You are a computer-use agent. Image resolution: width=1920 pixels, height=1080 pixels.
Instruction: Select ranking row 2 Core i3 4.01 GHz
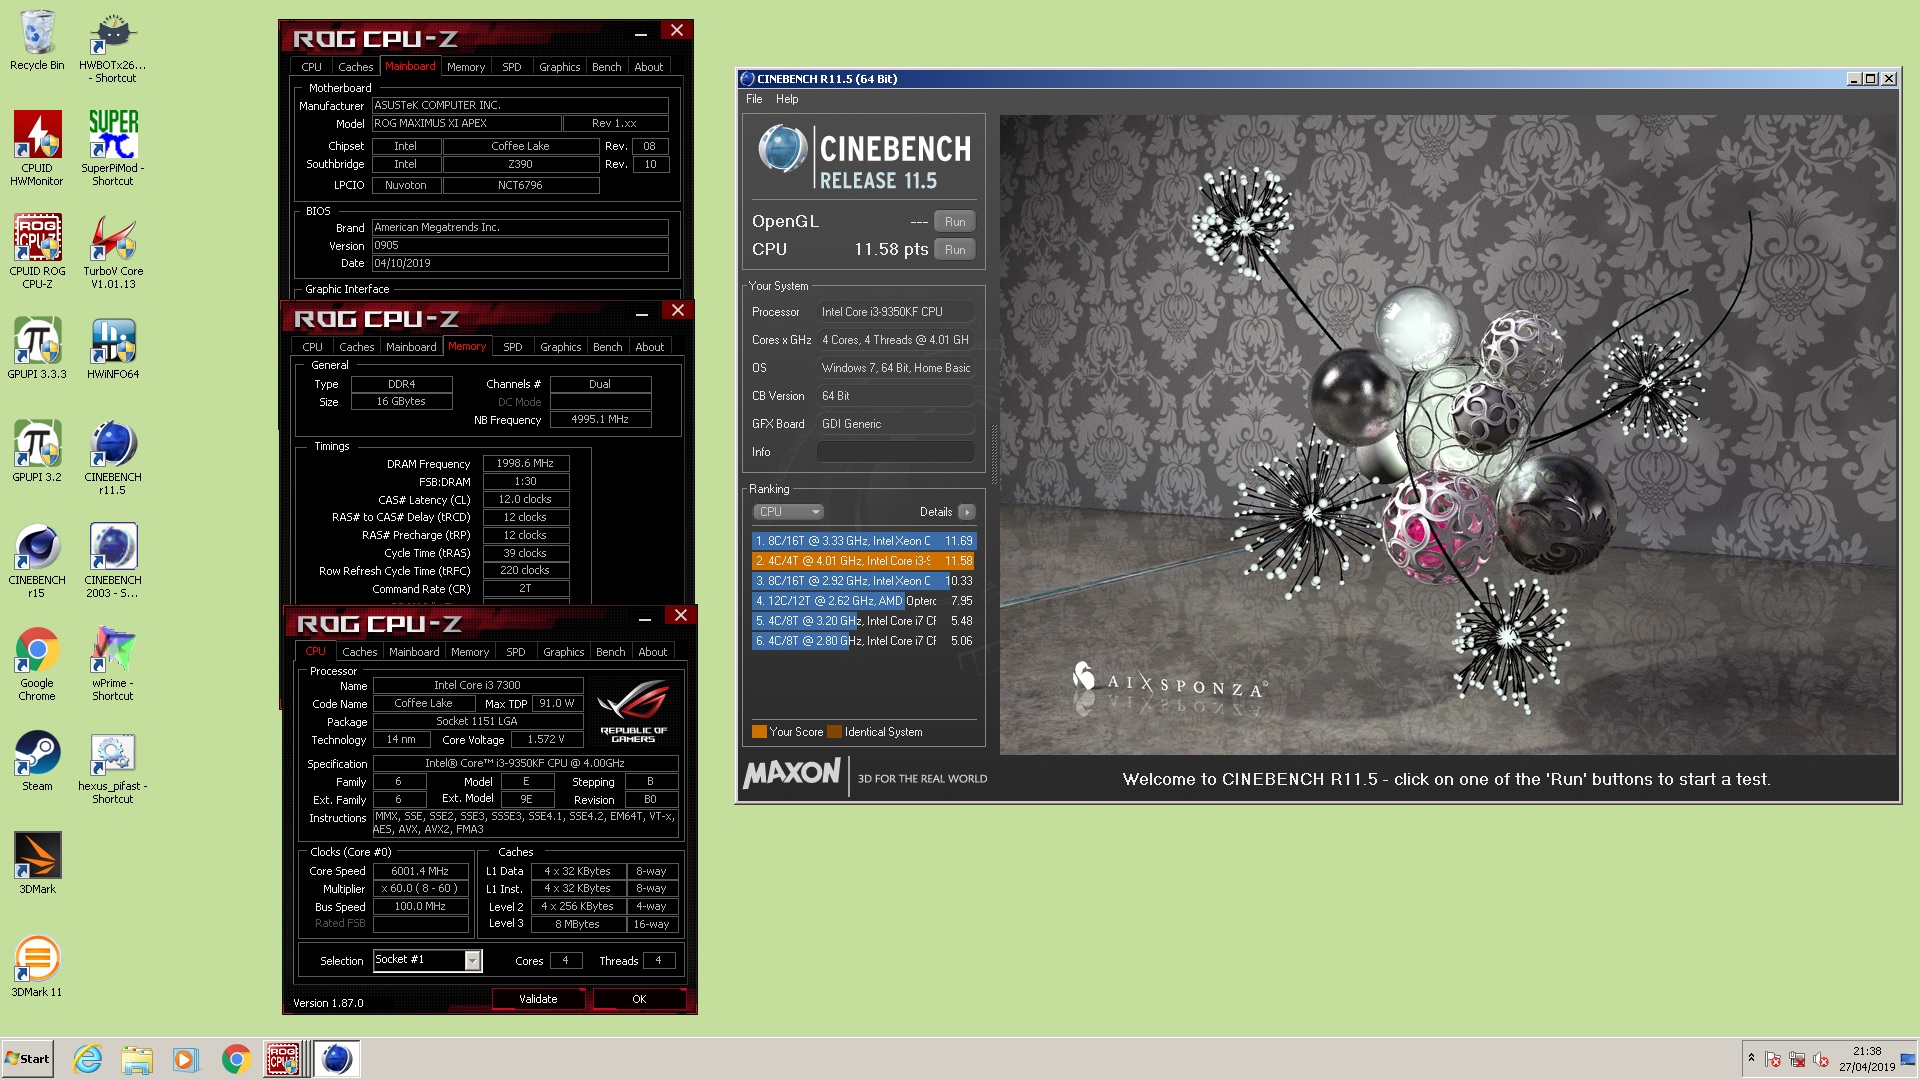click(x=863, y=561)
